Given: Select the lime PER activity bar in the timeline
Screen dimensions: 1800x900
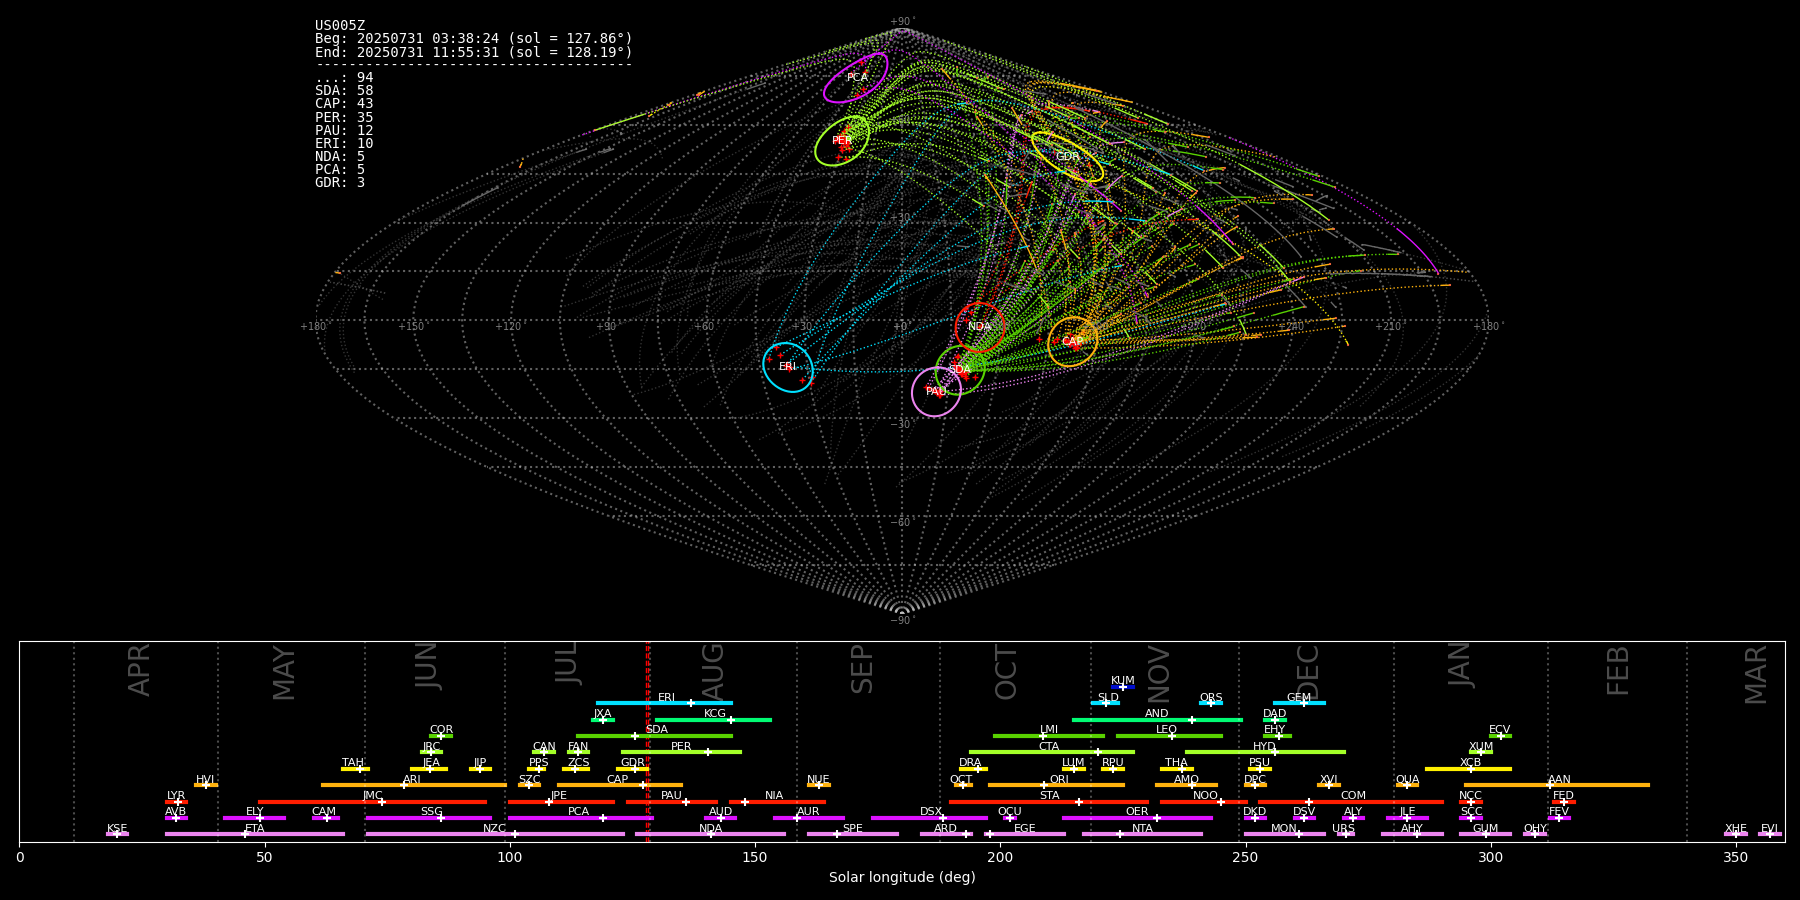Looking at the screenshot, I should point(681,752).
